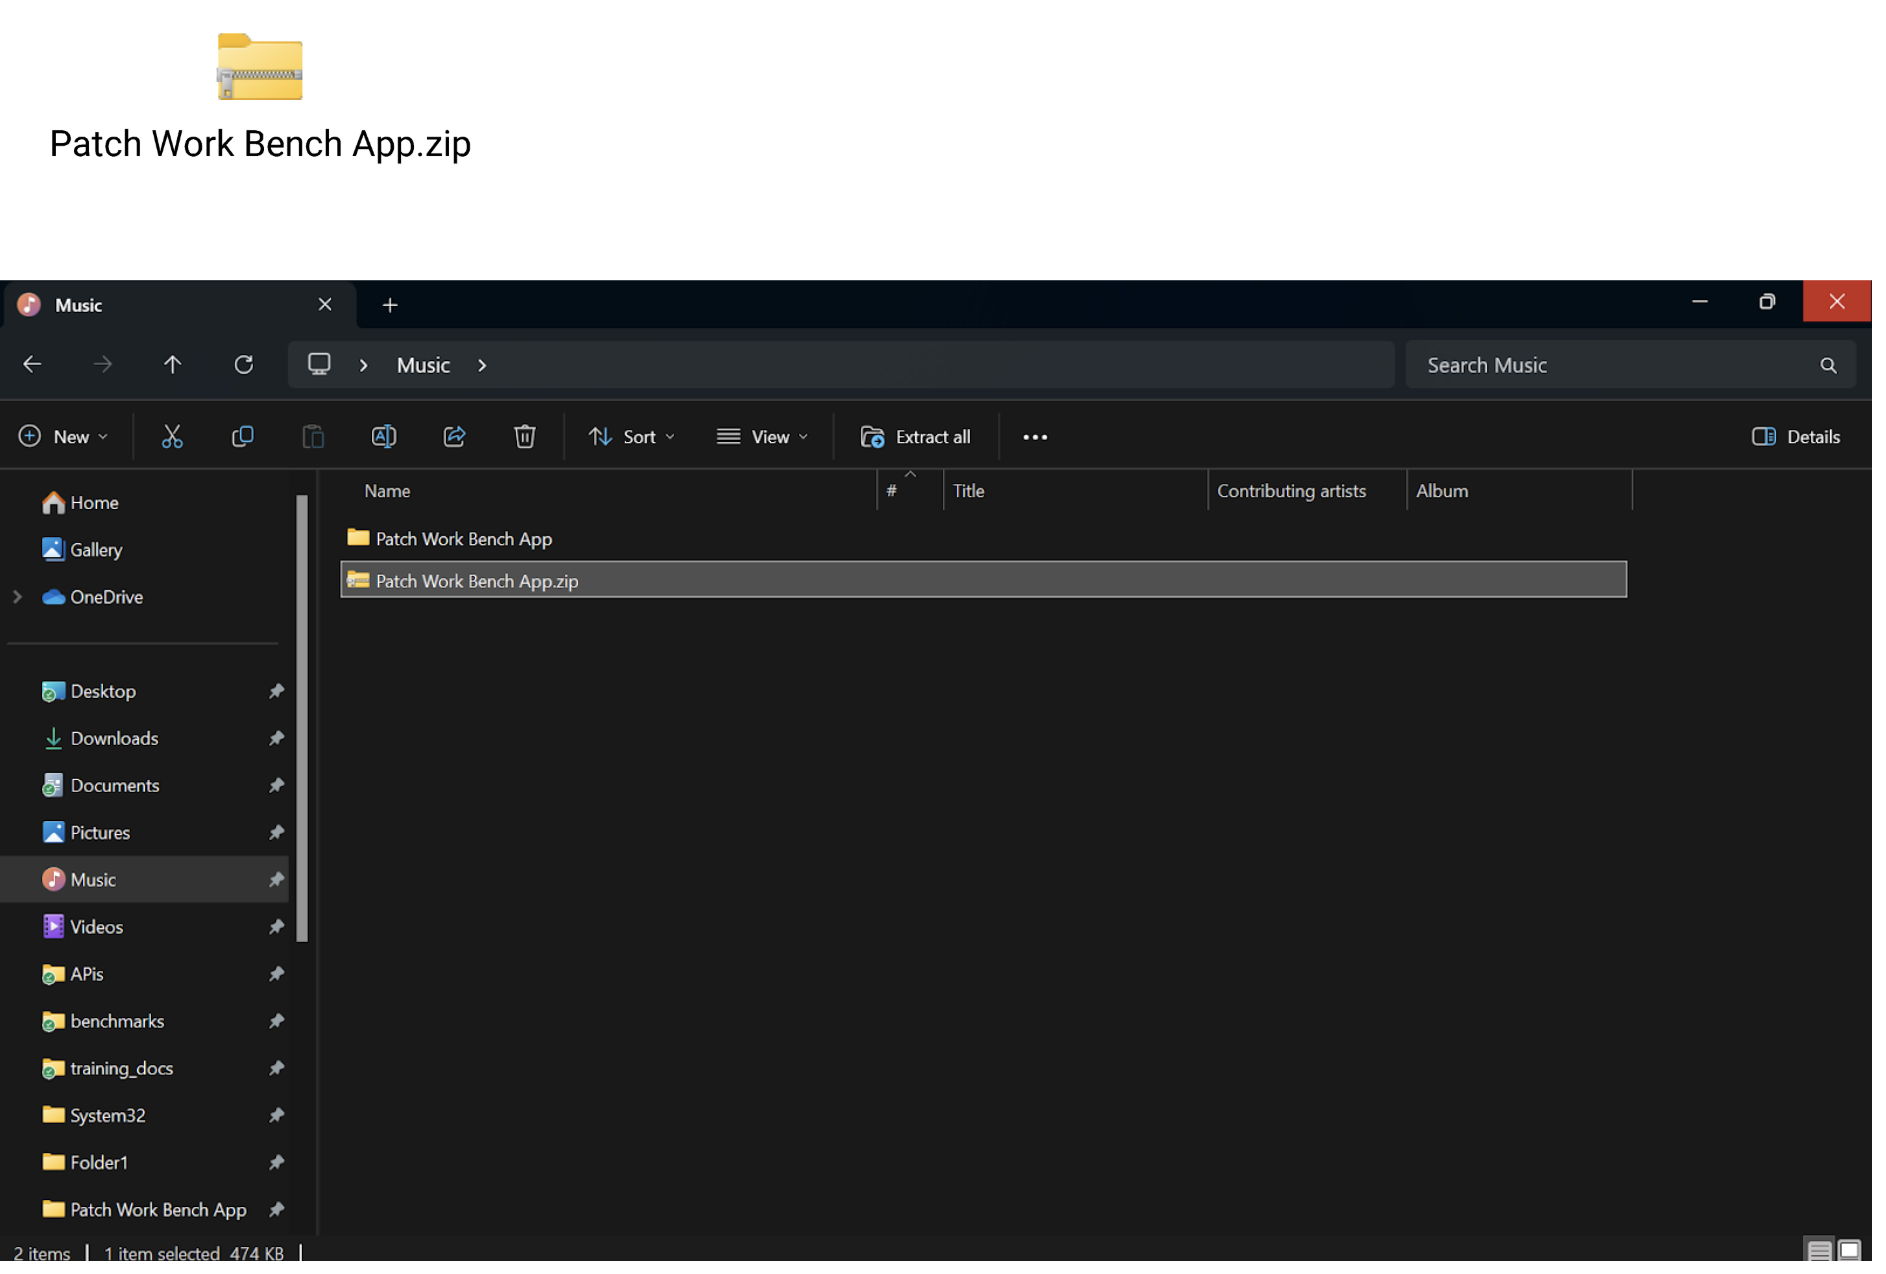The width and height of the screenshot is (1886, 1274).
Task: Switch to large thumbnails view in status bar
Action: tap(1849, 1250)
